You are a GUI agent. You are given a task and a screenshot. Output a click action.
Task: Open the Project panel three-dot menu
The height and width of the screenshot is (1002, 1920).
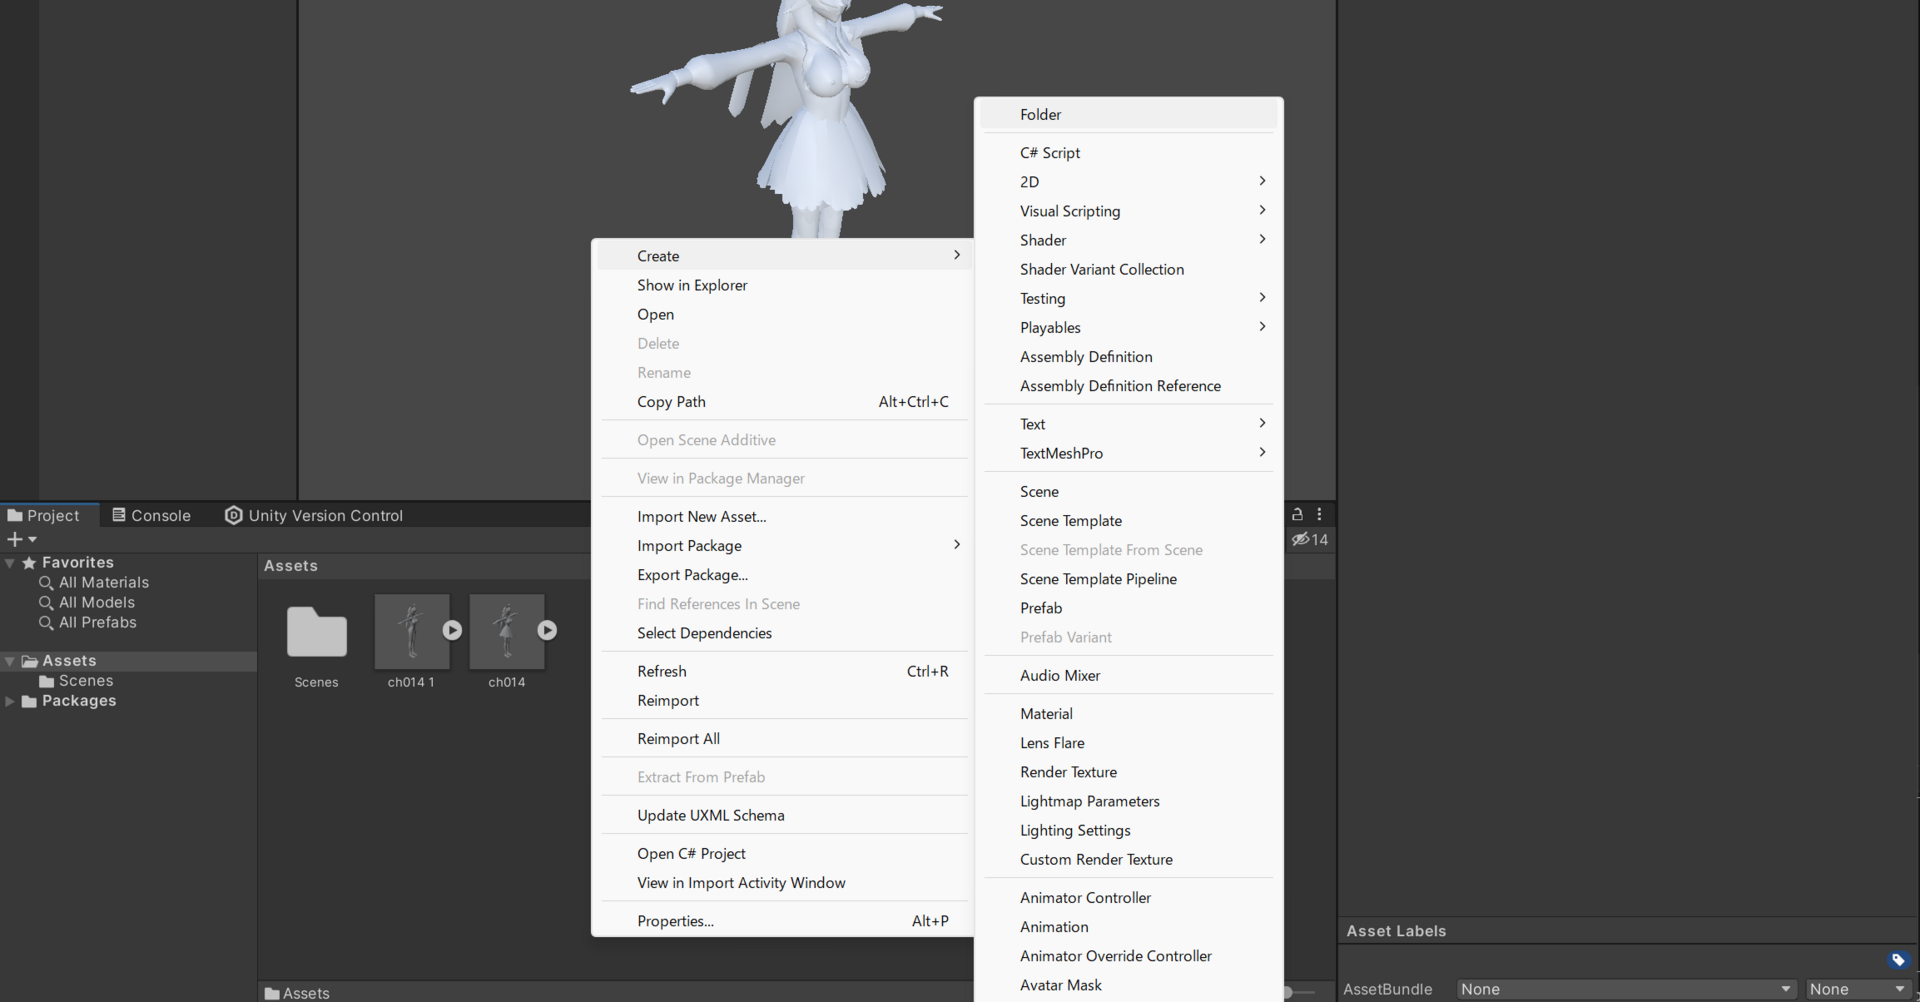(x=1319, y=514)
